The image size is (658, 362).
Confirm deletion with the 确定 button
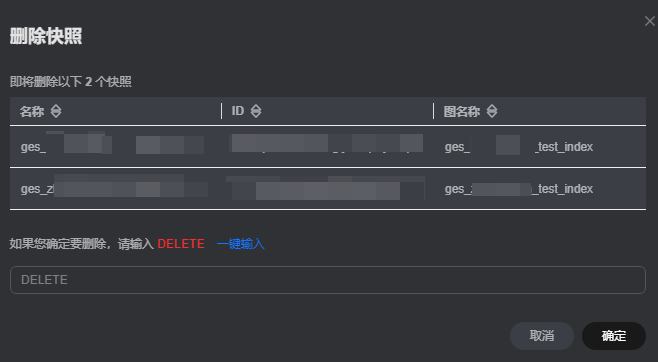coord(614,336)
